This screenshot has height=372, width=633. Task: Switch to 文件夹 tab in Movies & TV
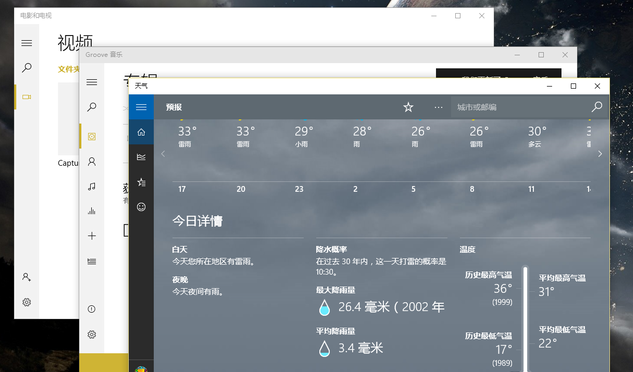[x=68, y=69]
